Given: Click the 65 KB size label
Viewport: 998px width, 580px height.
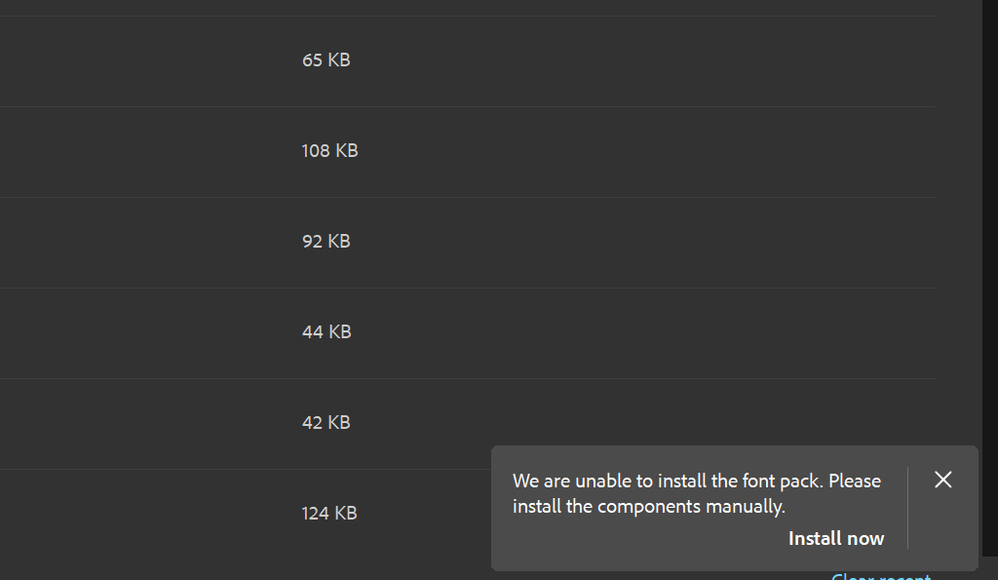Looking at the screenshot, I should (x=325, y=60).
